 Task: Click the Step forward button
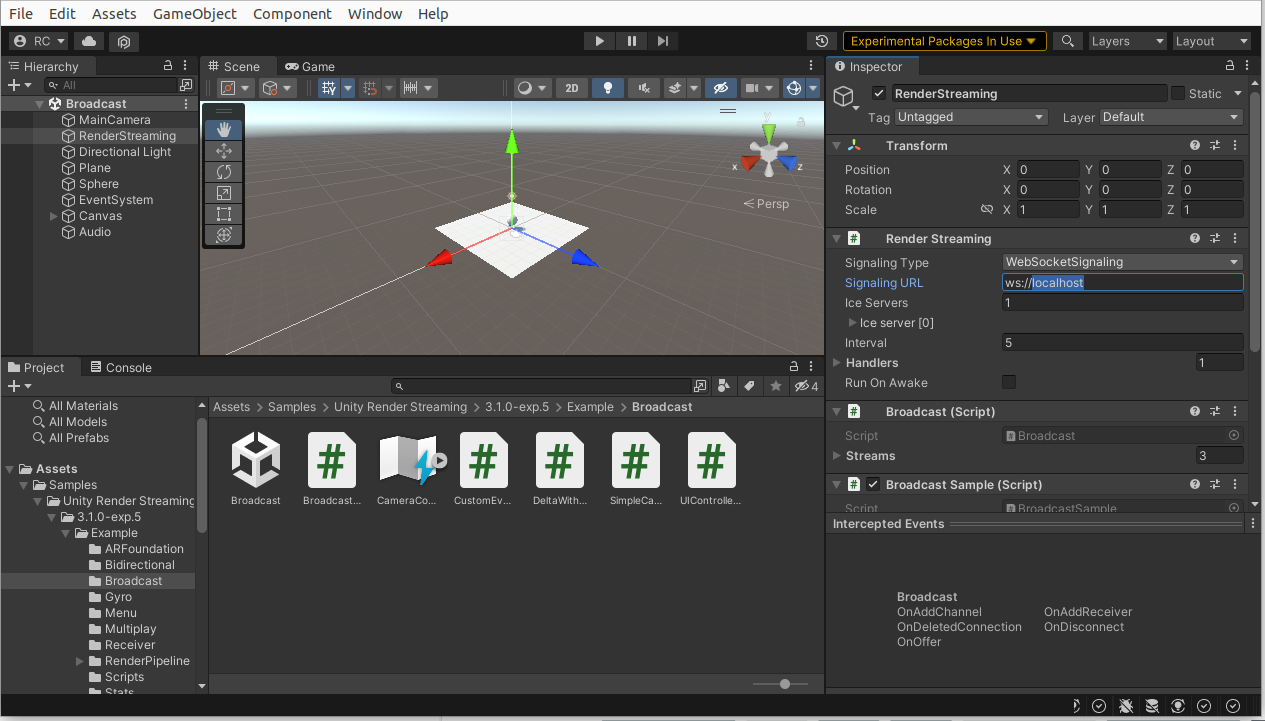pyautogui.click(x=663, y=41)
